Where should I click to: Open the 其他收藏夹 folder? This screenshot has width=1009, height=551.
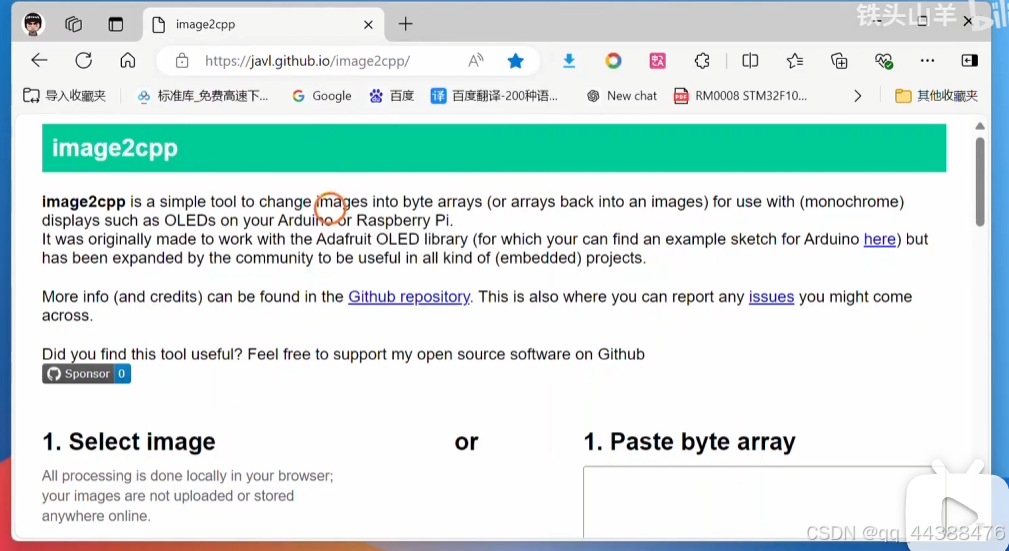(936, 96)
